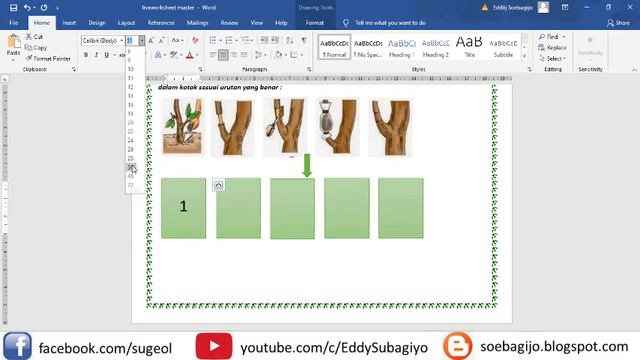Viewport: 640px width, 360px height.
Task: Apply the text highlight color pen
Action: 174,55
